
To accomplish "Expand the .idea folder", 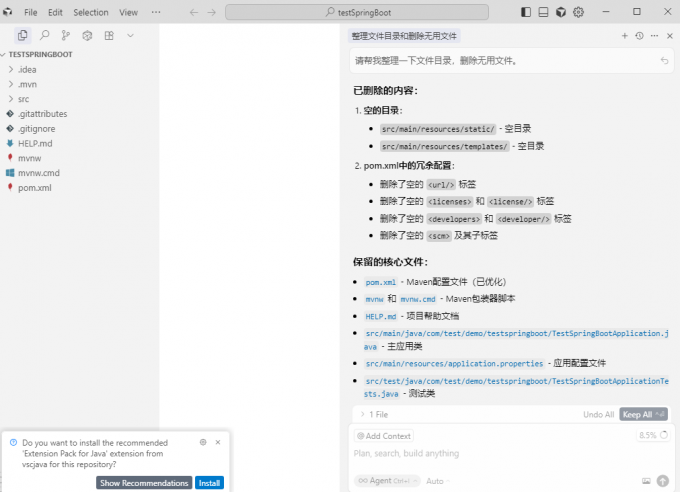I will (x=26, y=69).
